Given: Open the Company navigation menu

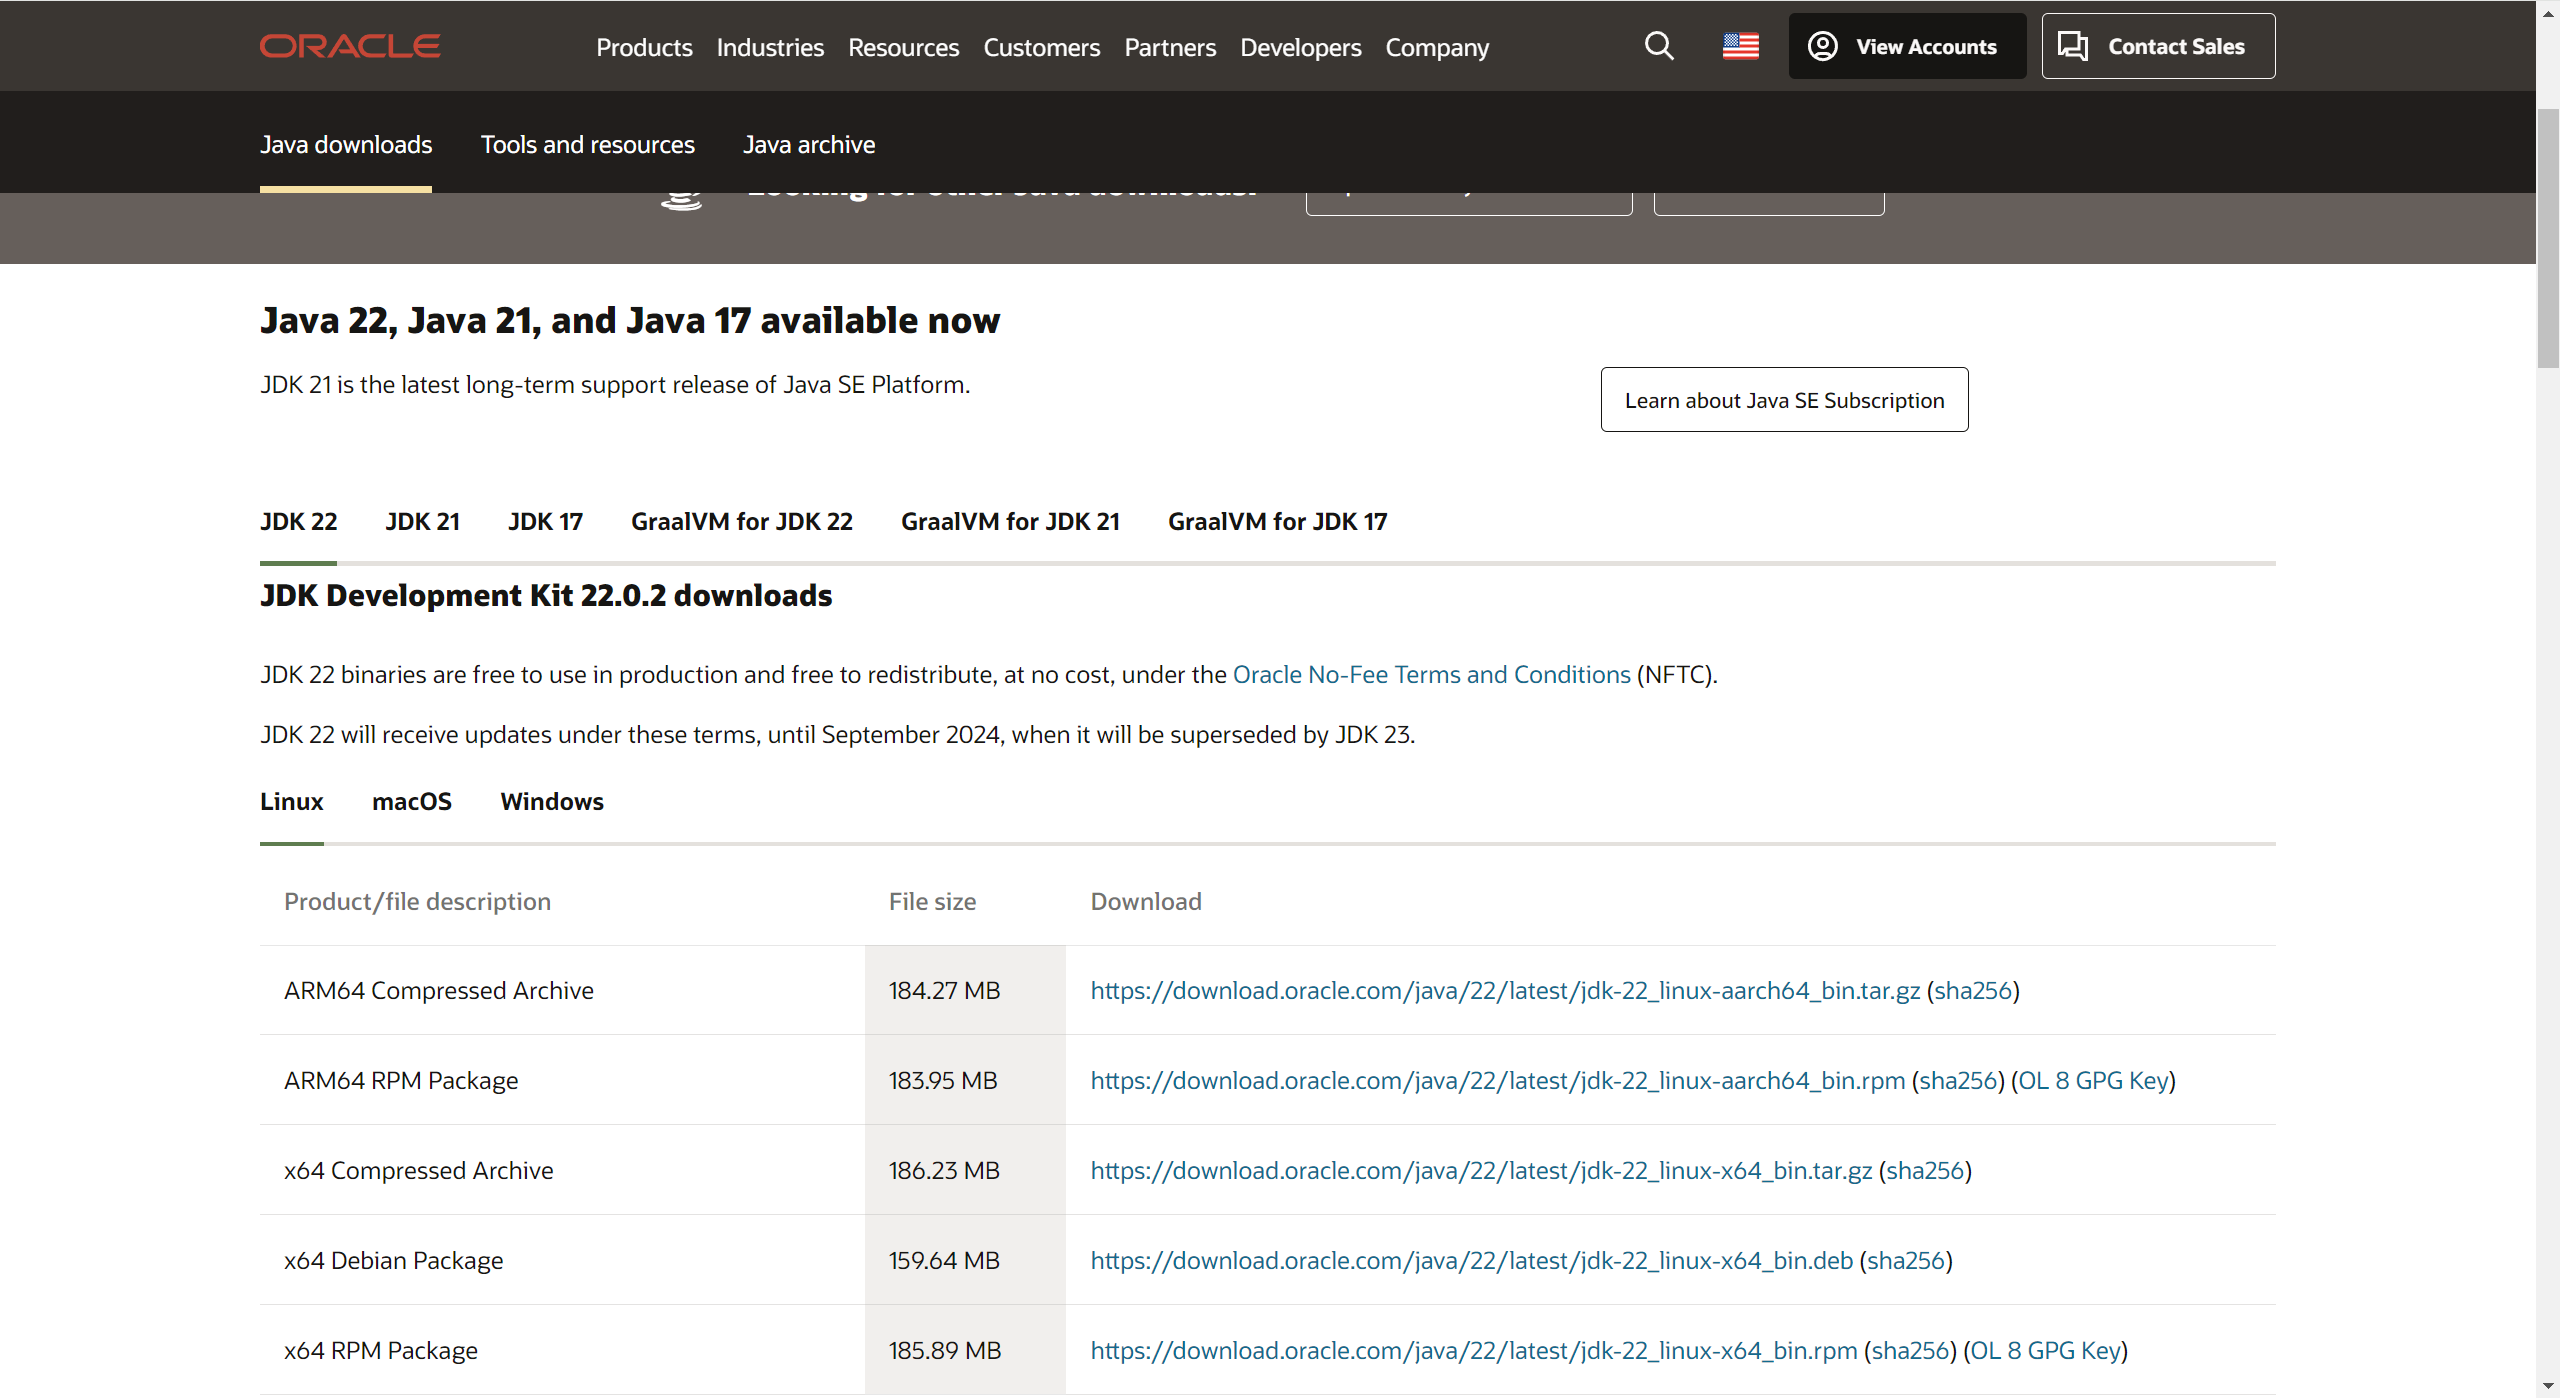Looking at the screenshot, I should click(x=1436, y=47).
